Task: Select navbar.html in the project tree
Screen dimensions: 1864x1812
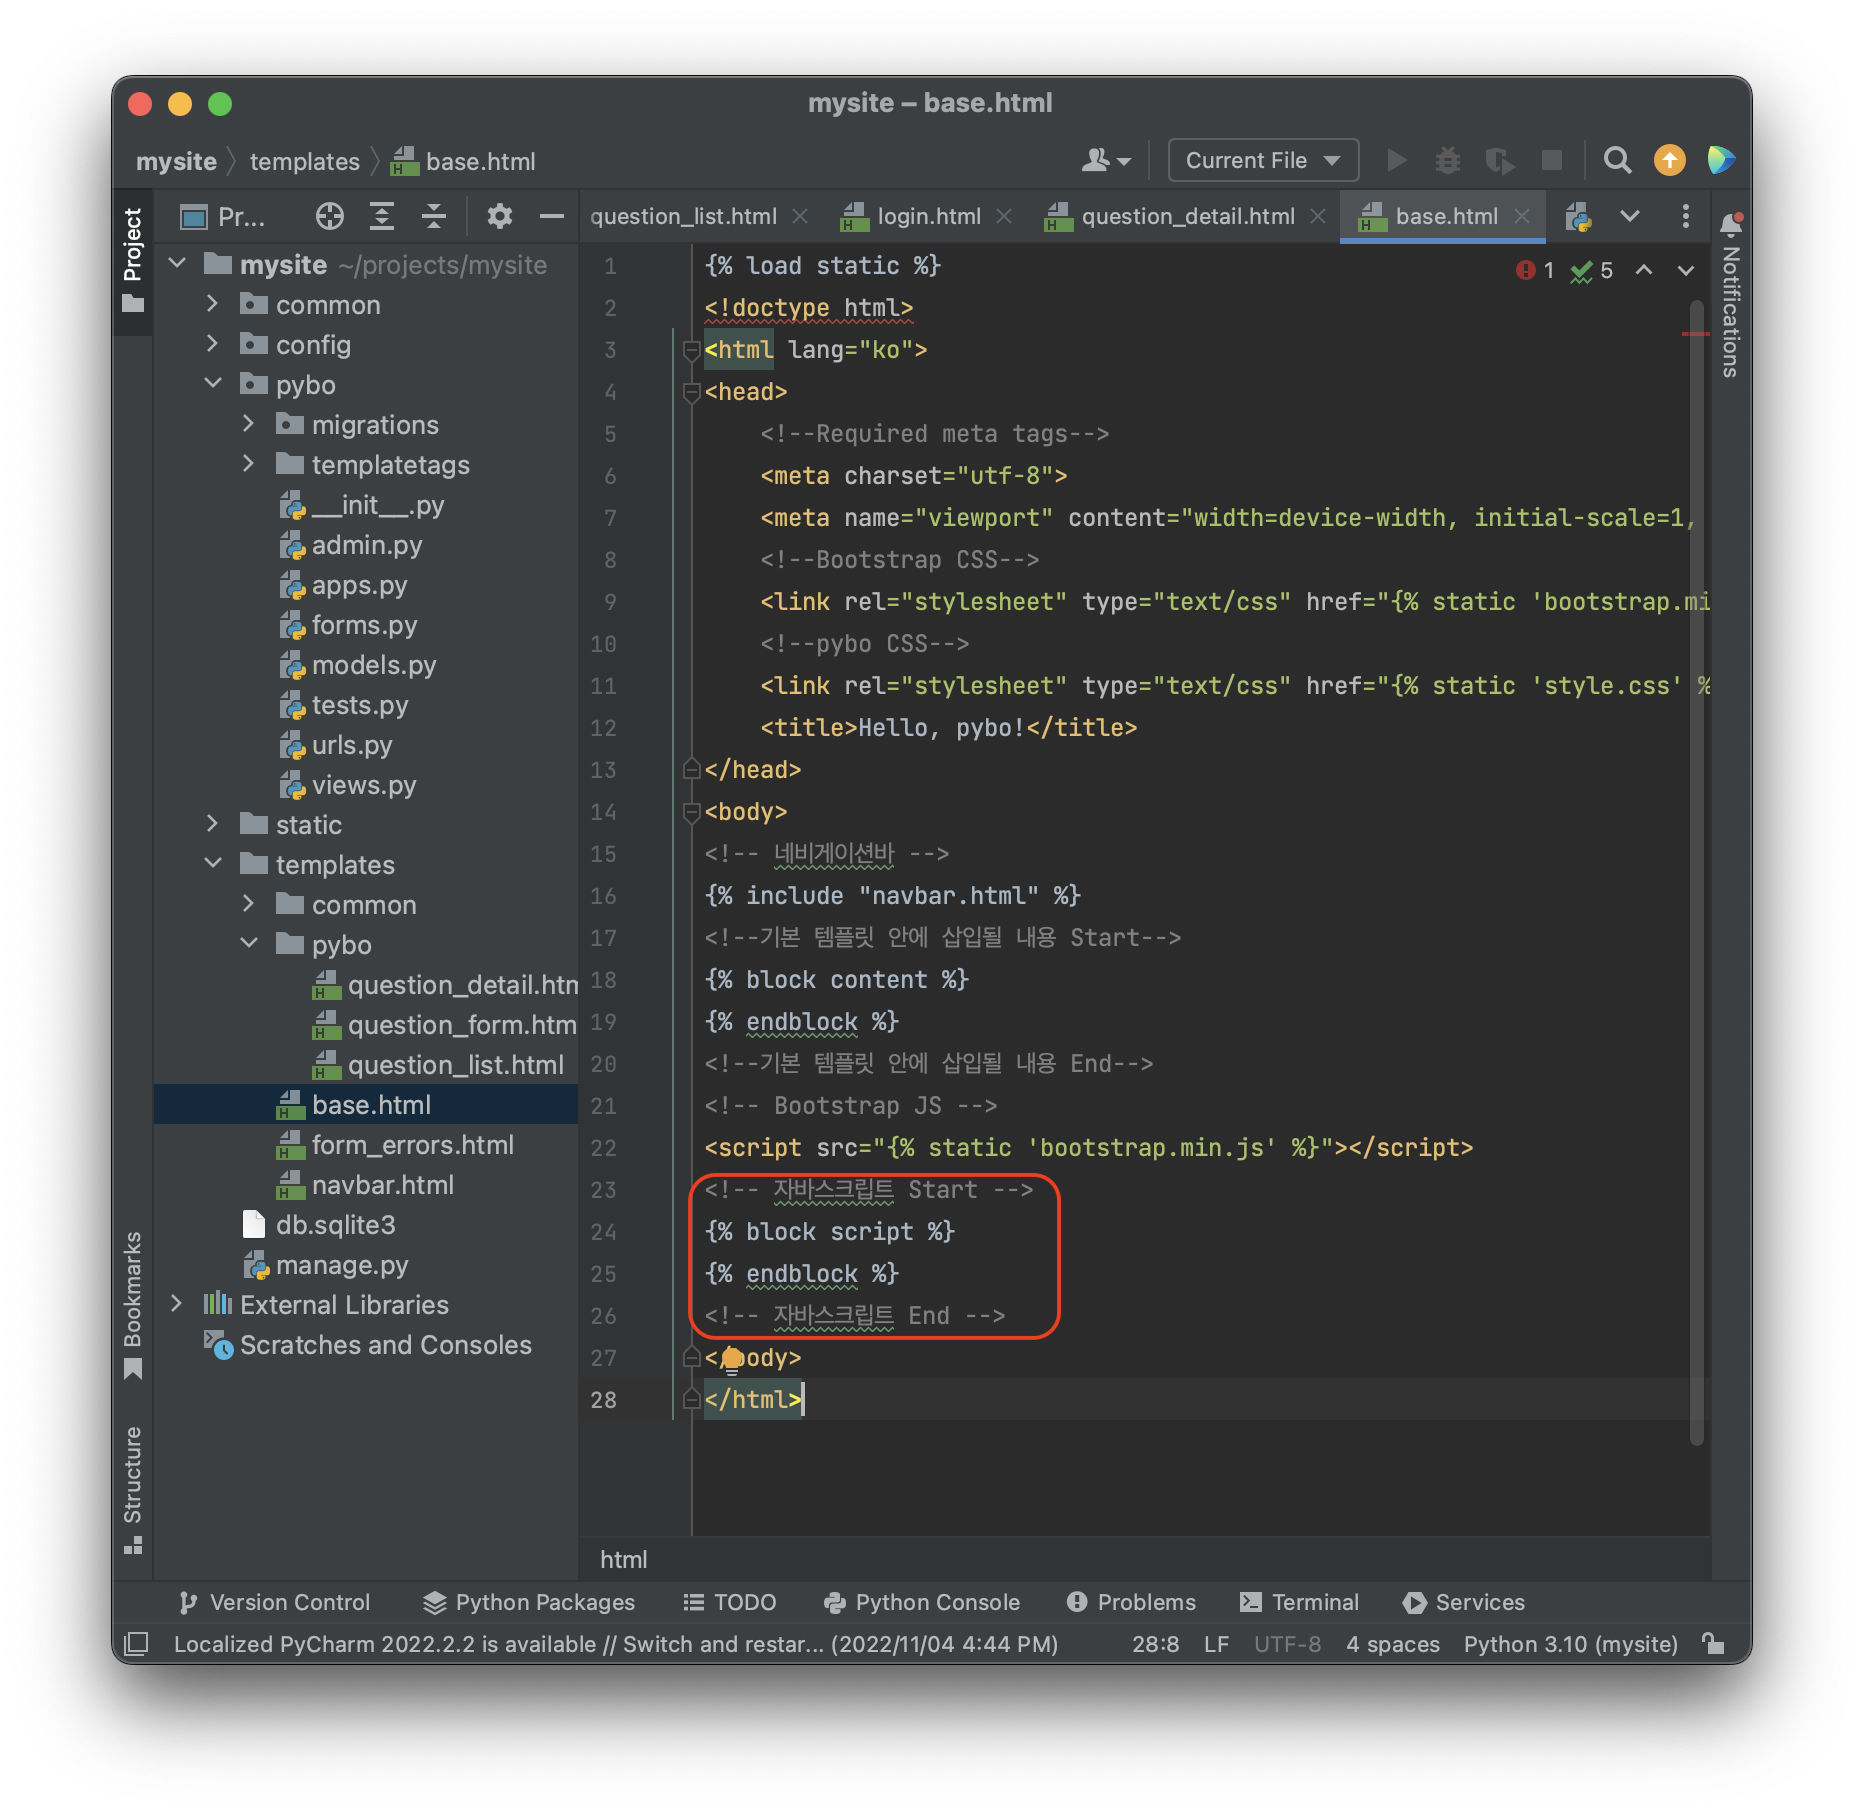Action: [382, 1185]
